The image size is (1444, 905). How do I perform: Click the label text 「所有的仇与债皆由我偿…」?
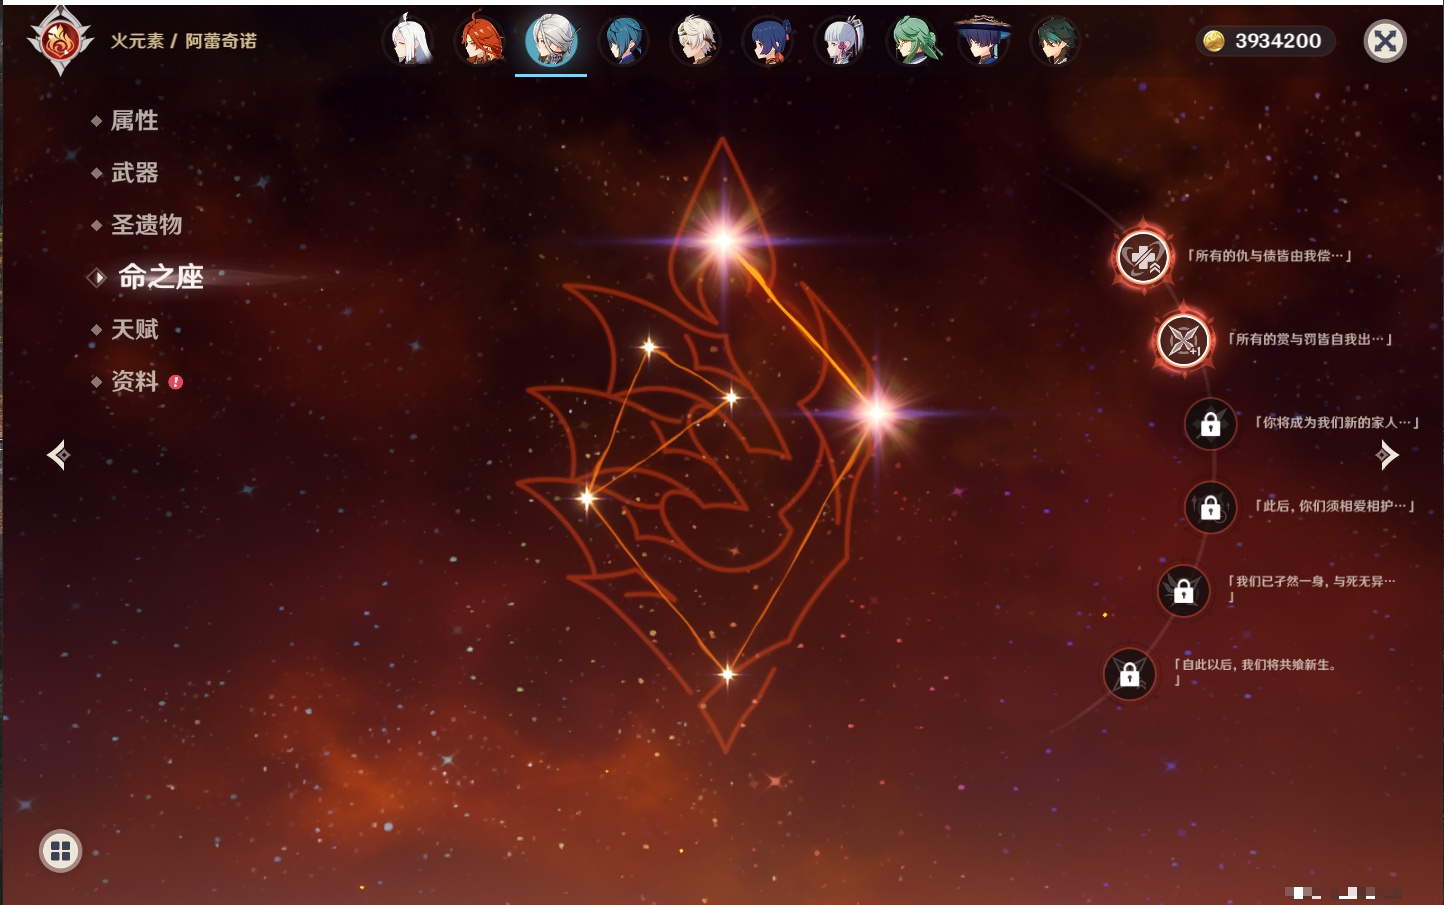click(x=1269, y=256)
